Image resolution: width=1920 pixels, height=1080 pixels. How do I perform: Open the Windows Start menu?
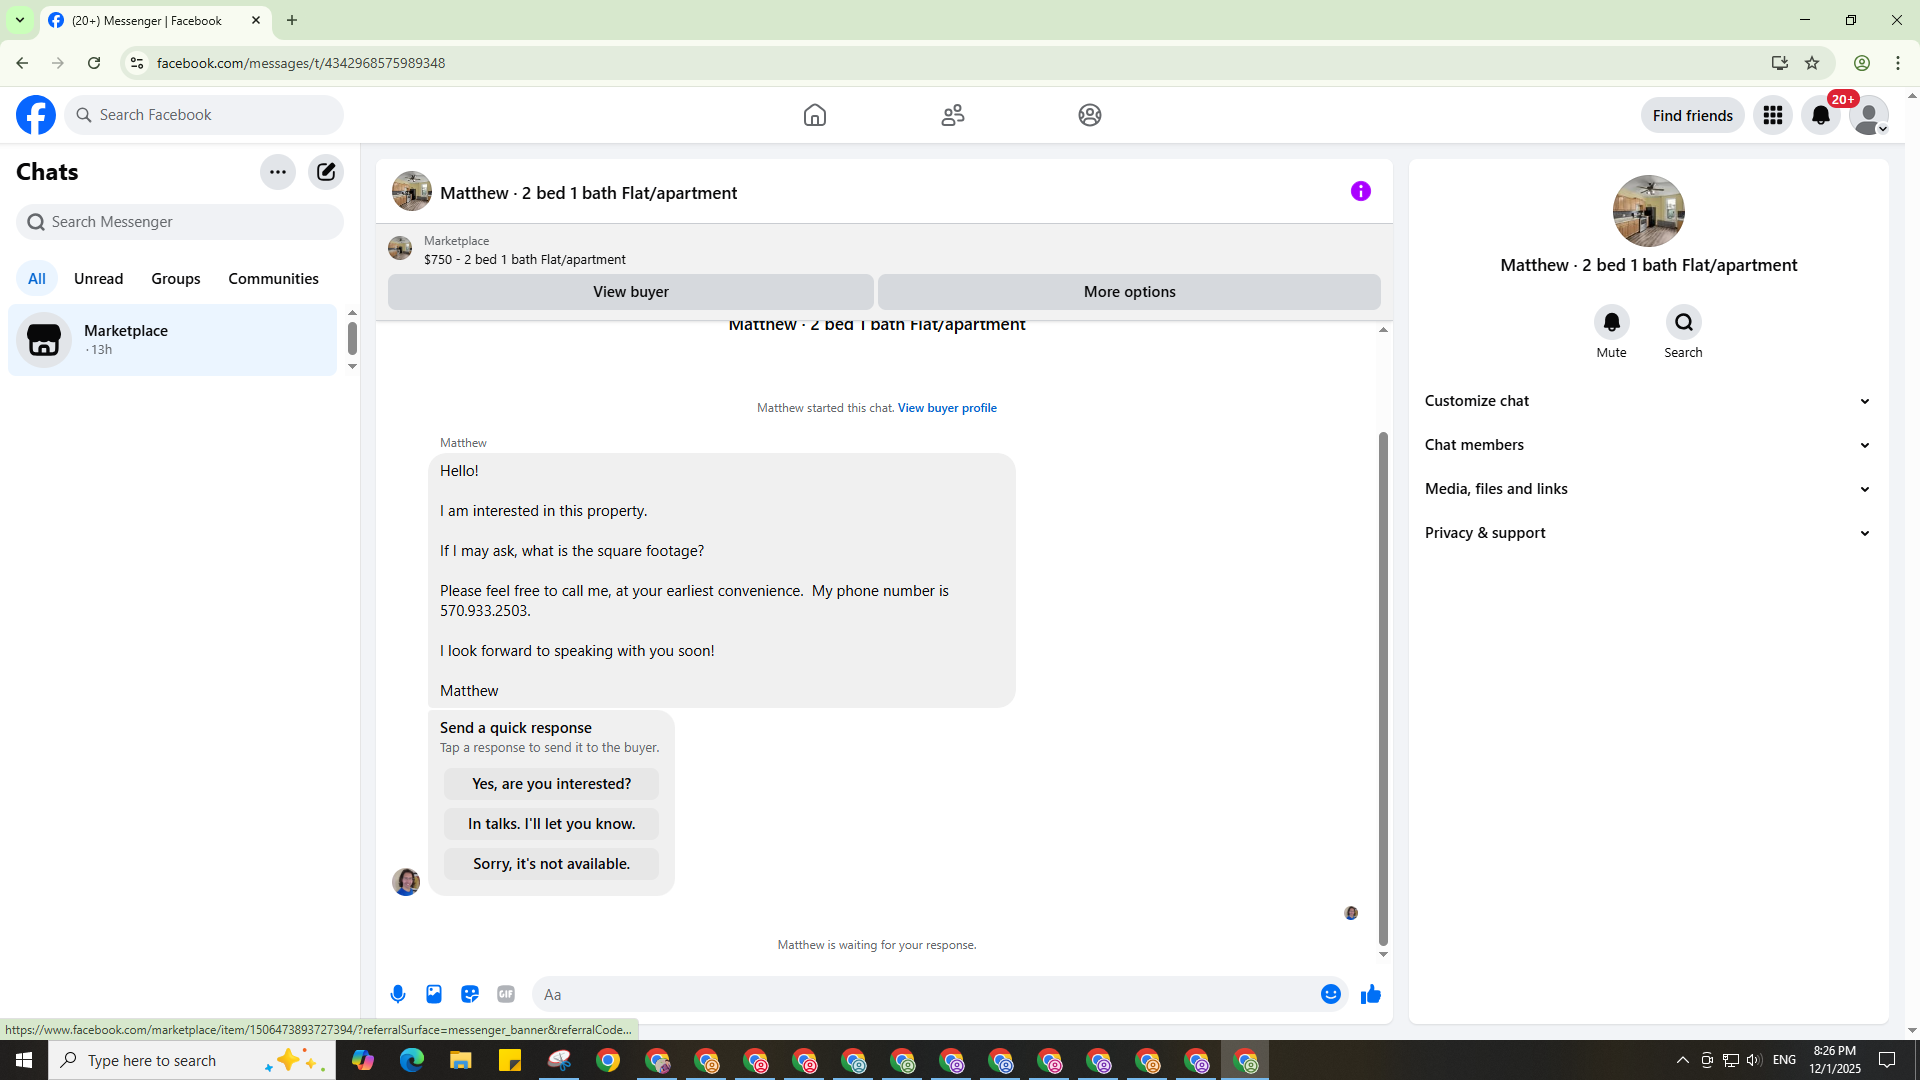24,1060
